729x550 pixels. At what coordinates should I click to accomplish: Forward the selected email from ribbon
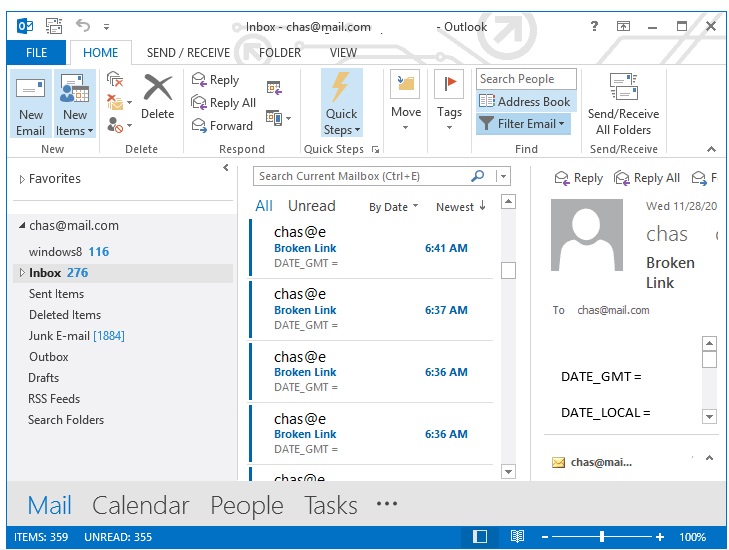click(x=222, y=126)
